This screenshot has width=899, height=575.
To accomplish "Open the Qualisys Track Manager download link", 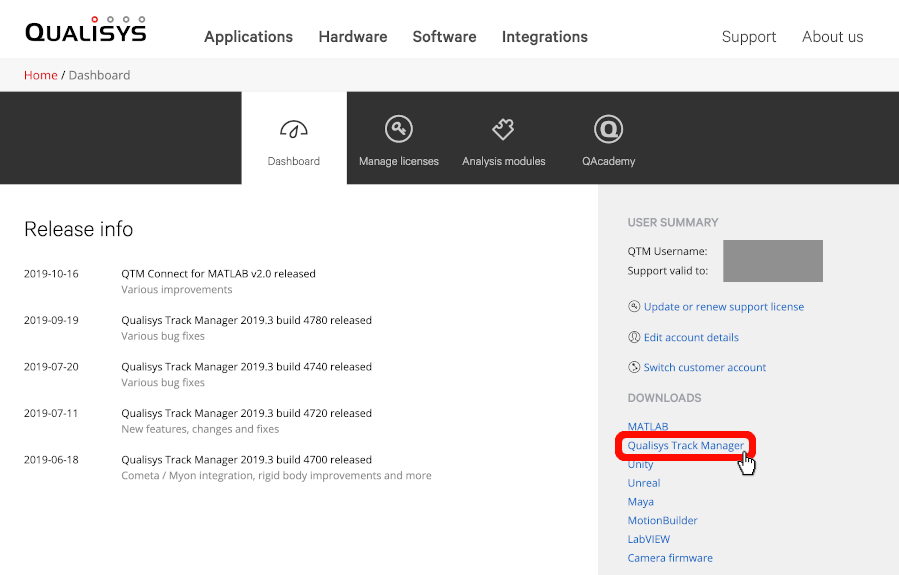I will click(685, 445).
